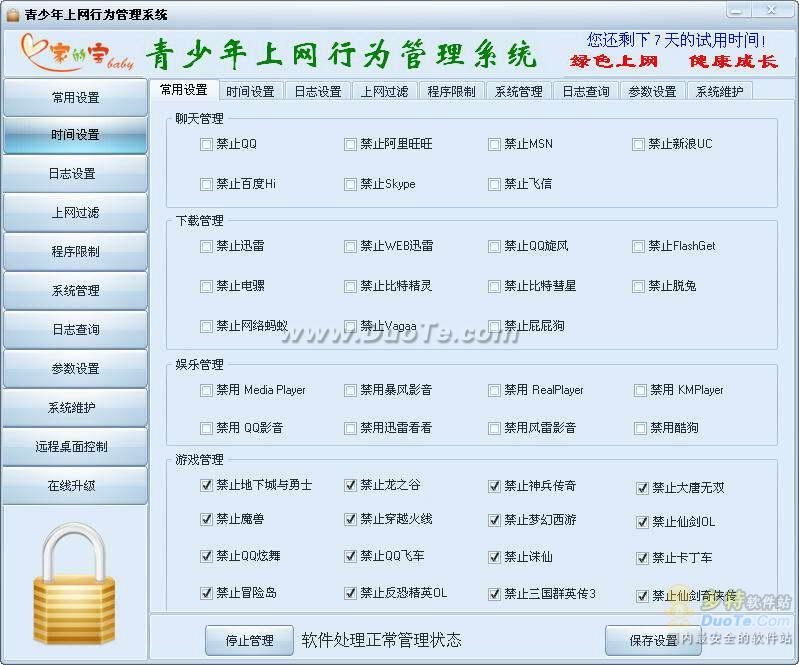Uncheck the 禁止龙之谷 checkbox
Viewport: 799px width, 665px height.
pos(350,486)
